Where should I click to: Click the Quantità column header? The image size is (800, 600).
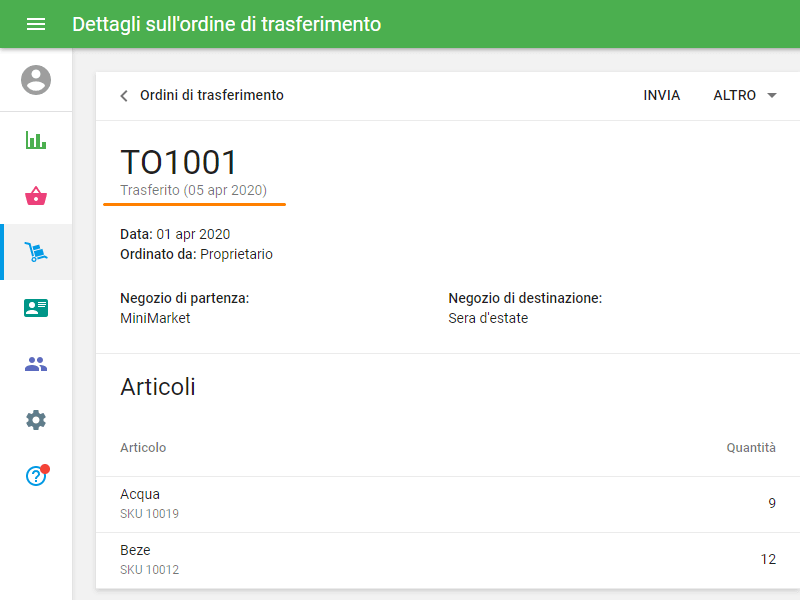click(x=751, y=447)
